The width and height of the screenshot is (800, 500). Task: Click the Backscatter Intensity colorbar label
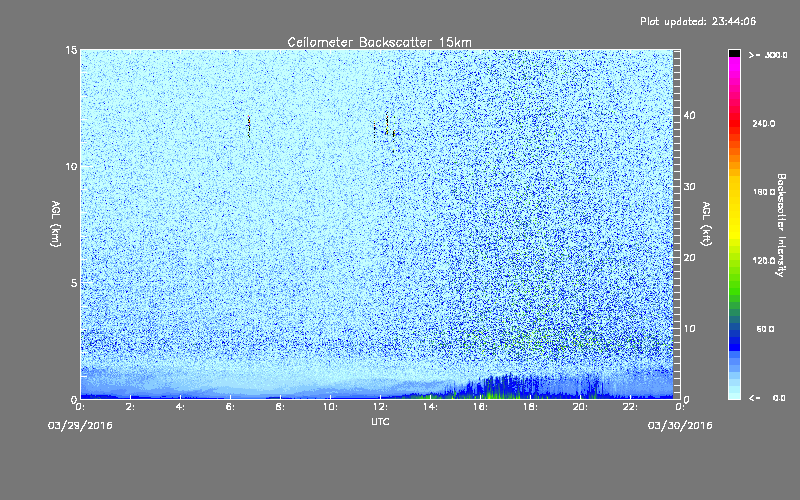click(x=781, y=225)
